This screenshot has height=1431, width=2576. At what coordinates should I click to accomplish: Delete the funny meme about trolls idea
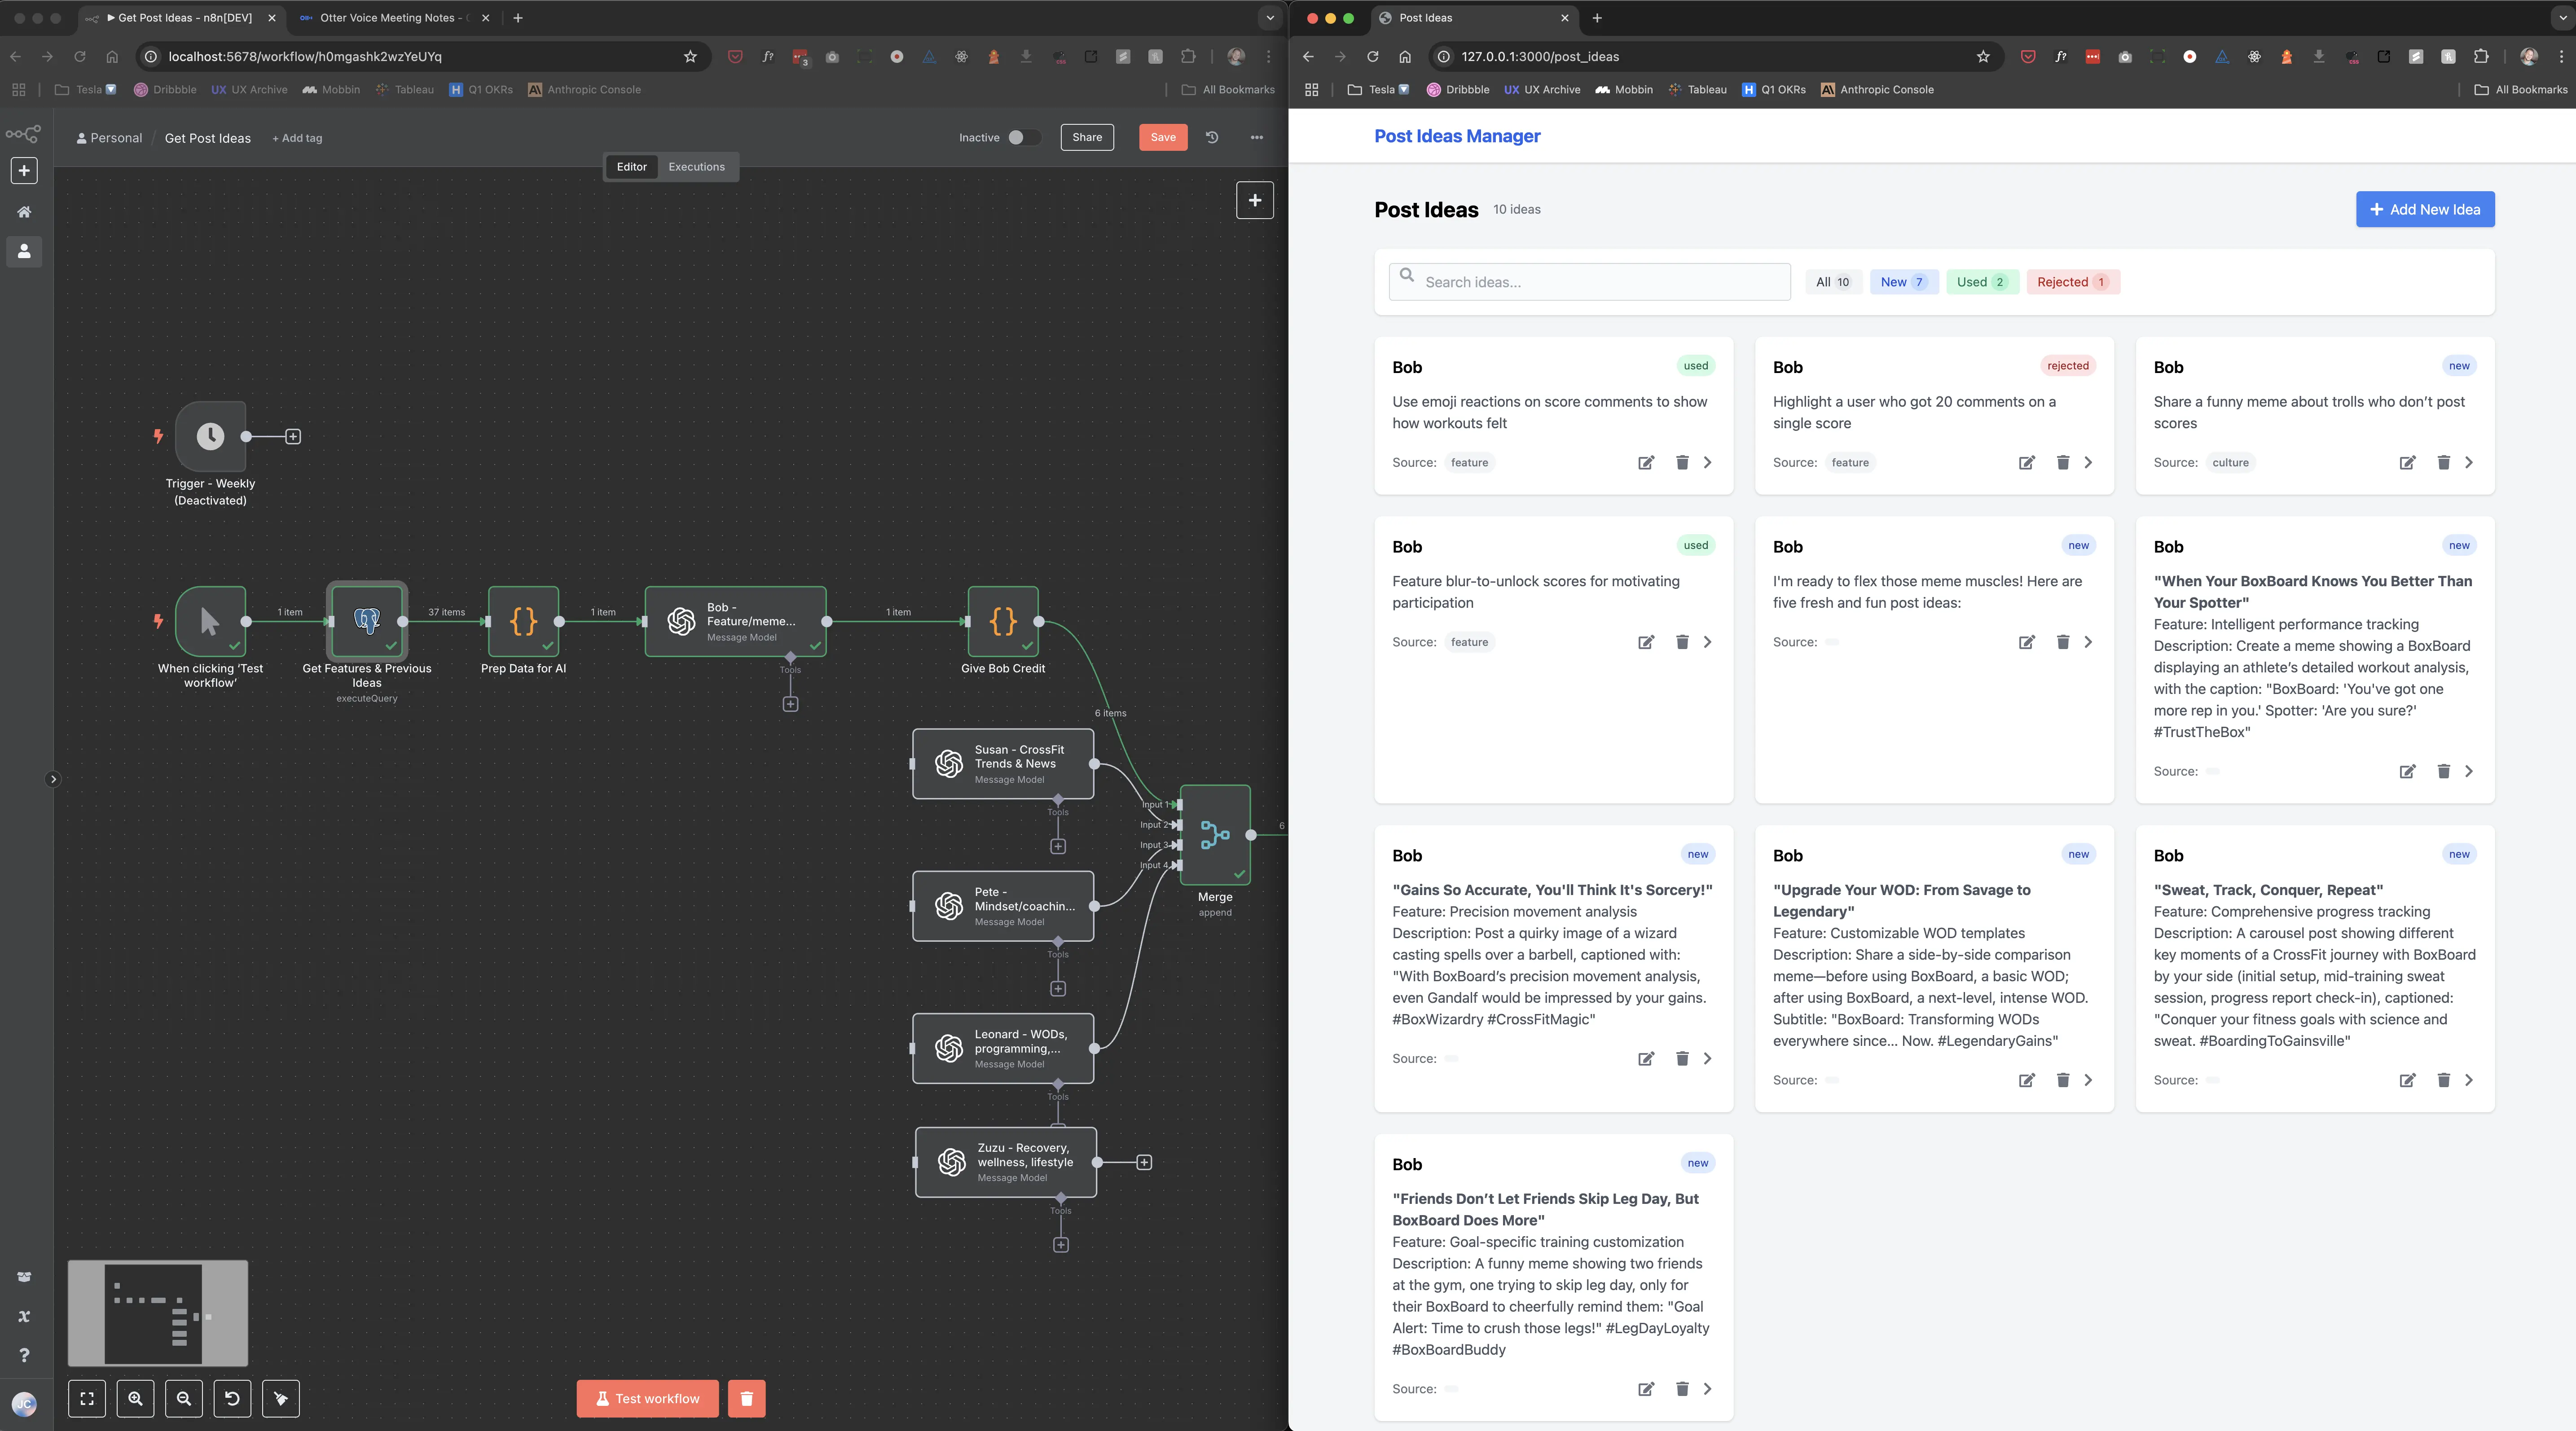pyautogui.click(x=2443, y=462)
